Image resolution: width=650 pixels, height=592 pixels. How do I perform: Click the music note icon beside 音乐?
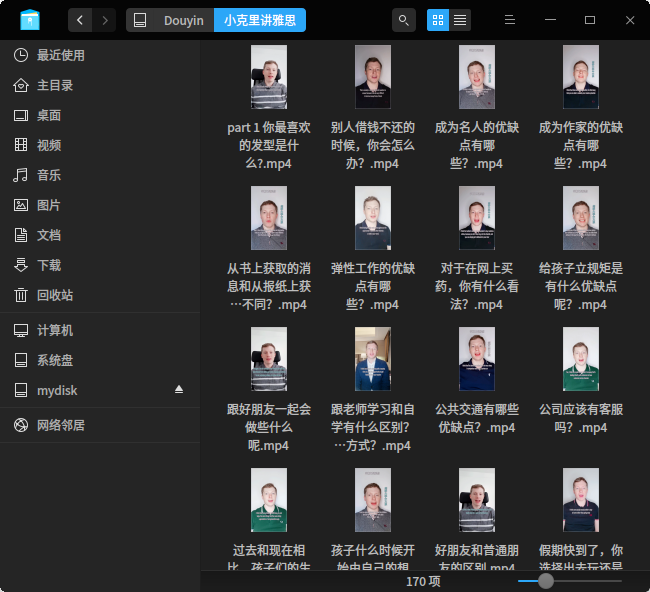coord(21,175)
